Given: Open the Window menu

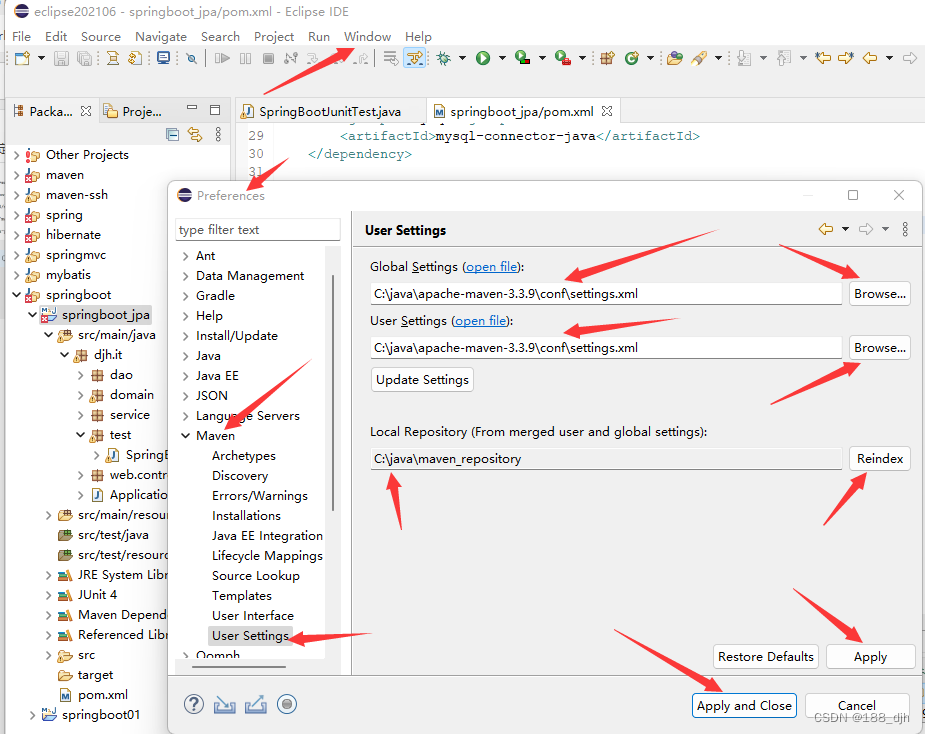Looking at the screenshot, I should click(367, 37).
